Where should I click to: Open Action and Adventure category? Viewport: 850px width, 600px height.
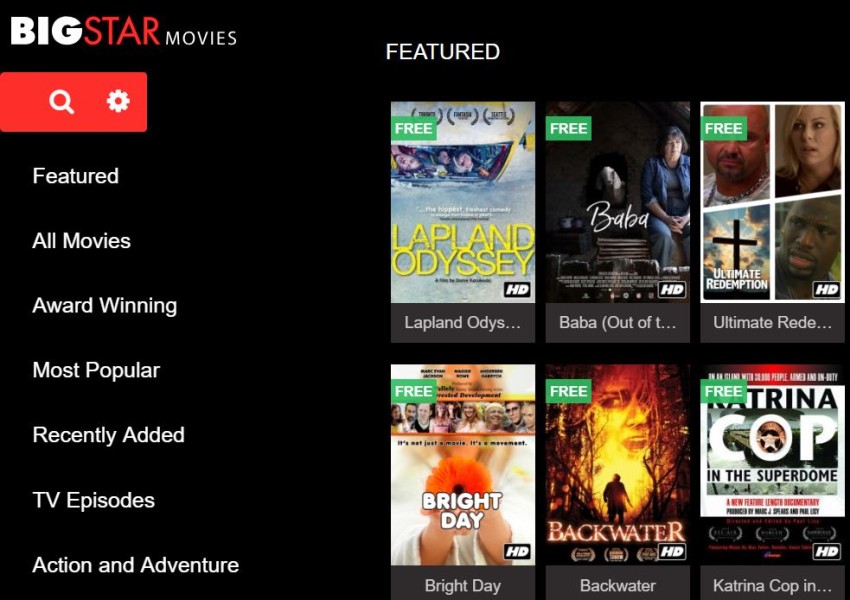(x=136, y=565)
